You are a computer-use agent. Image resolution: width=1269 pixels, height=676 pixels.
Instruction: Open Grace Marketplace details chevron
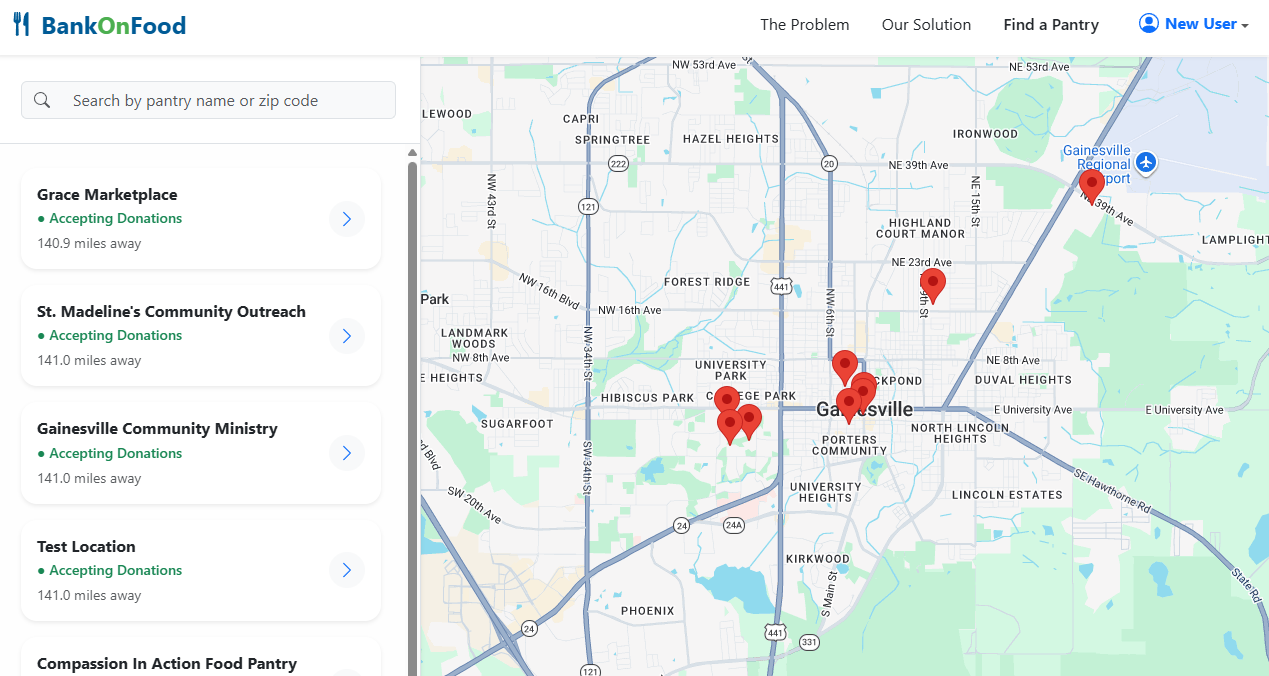tap(347, 219)
